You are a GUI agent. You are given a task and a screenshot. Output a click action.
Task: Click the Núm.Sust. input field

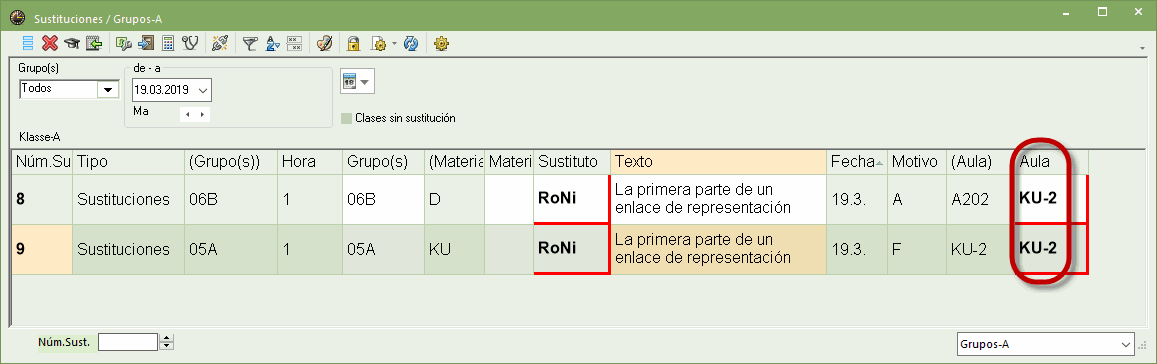[x=128, y=342]
